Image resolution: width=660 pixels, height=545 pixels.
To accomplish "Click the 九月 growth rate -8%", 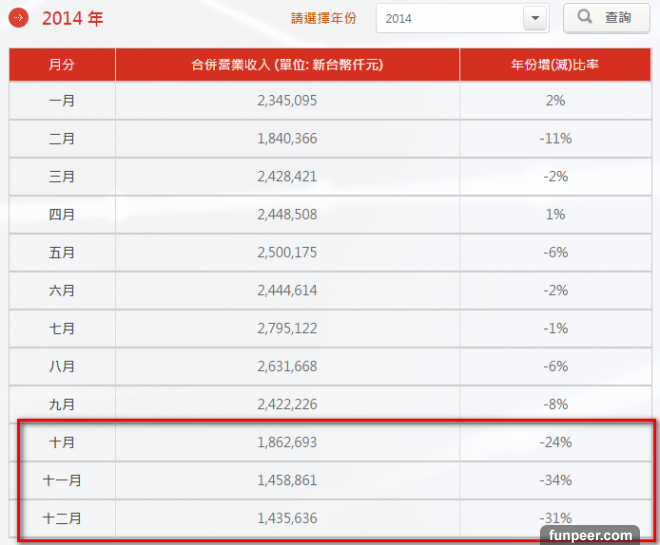I will click(x=554, y=405).
